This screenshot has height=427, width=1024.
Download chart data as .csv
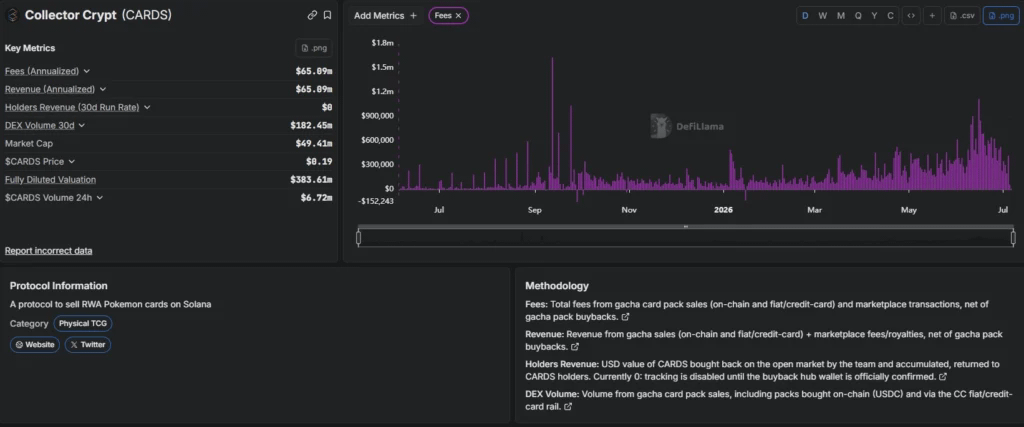(963, 16)
